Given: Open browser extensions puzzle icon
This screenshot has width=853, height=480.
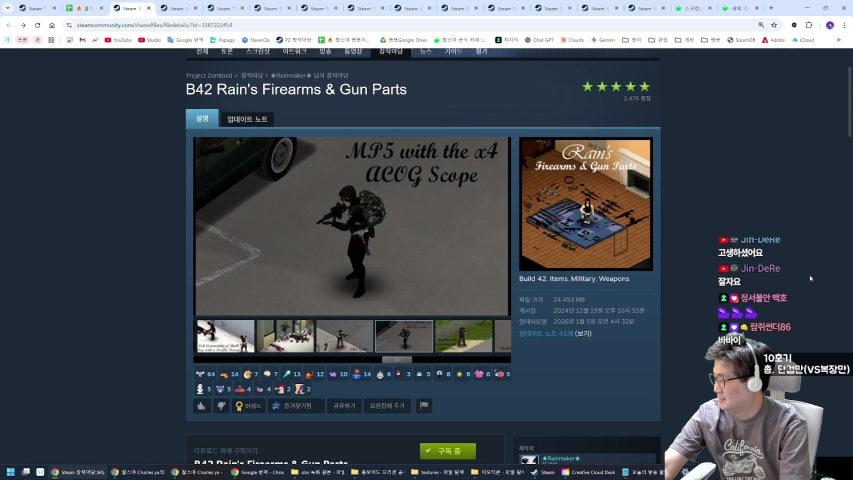Looking at the screenshot, I should pos(809,25).
